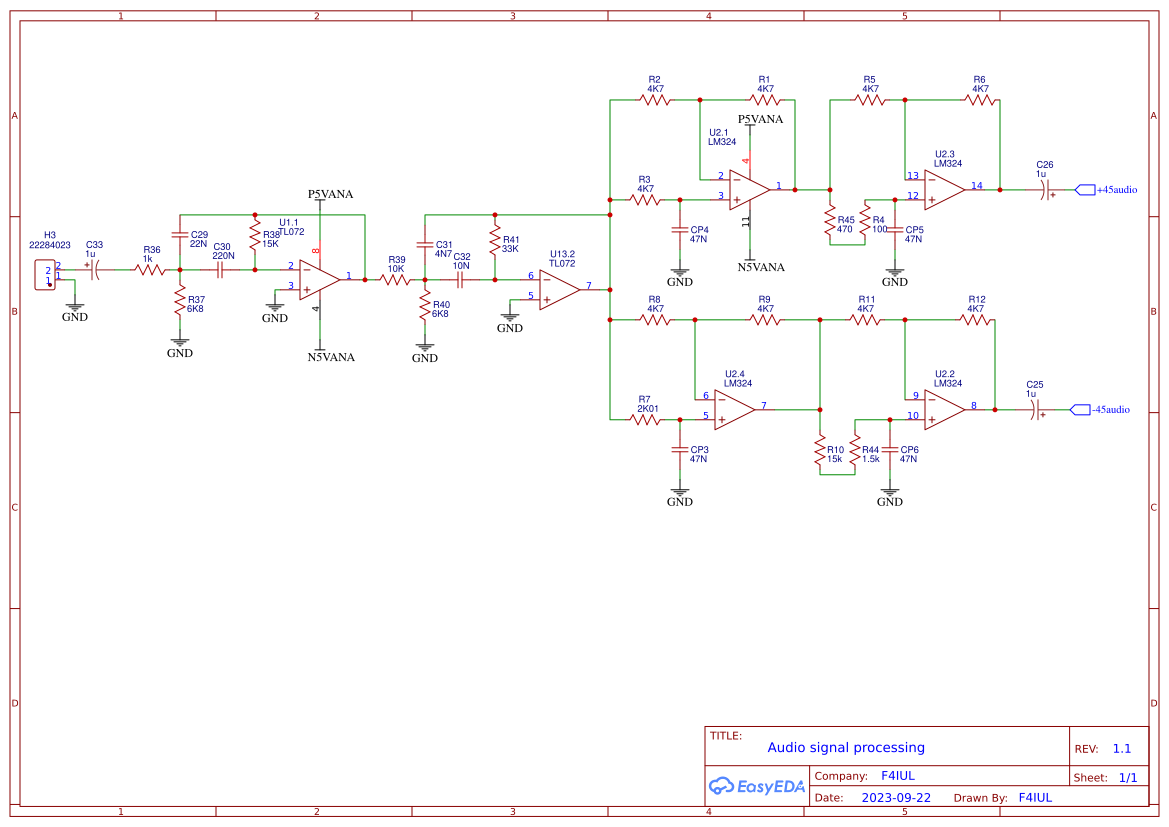Select the R38 15K resistor symbol

(255, 236)
